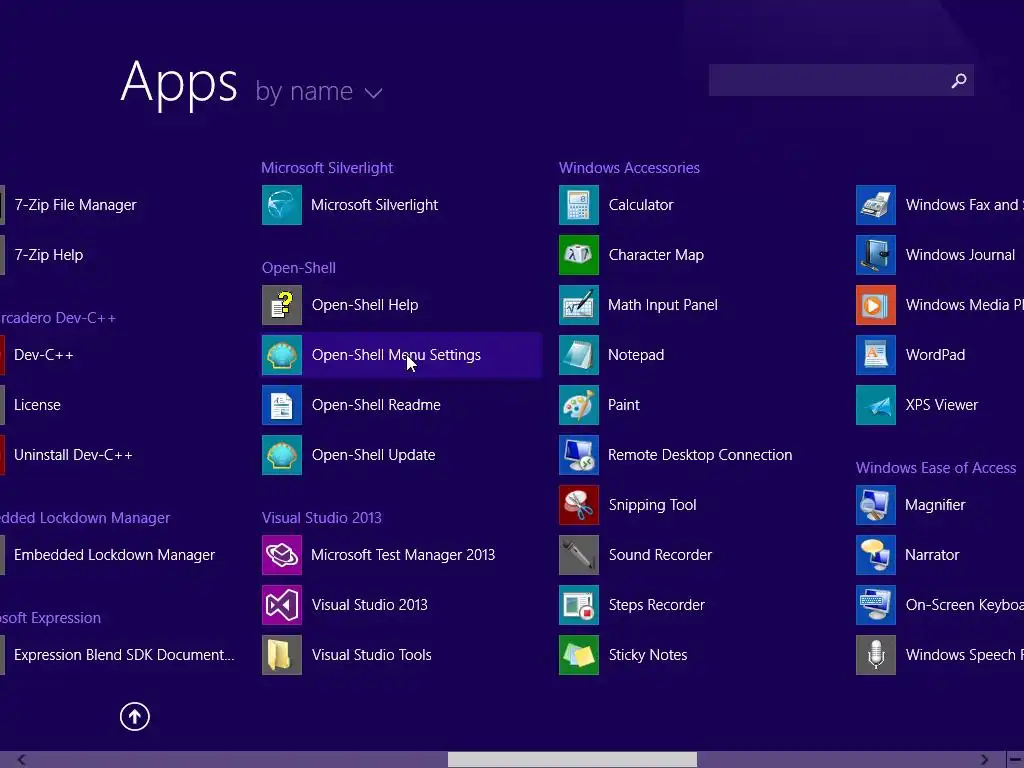
Task: Open the Windows Fax and Scan icon
Action: coord(876,205)
